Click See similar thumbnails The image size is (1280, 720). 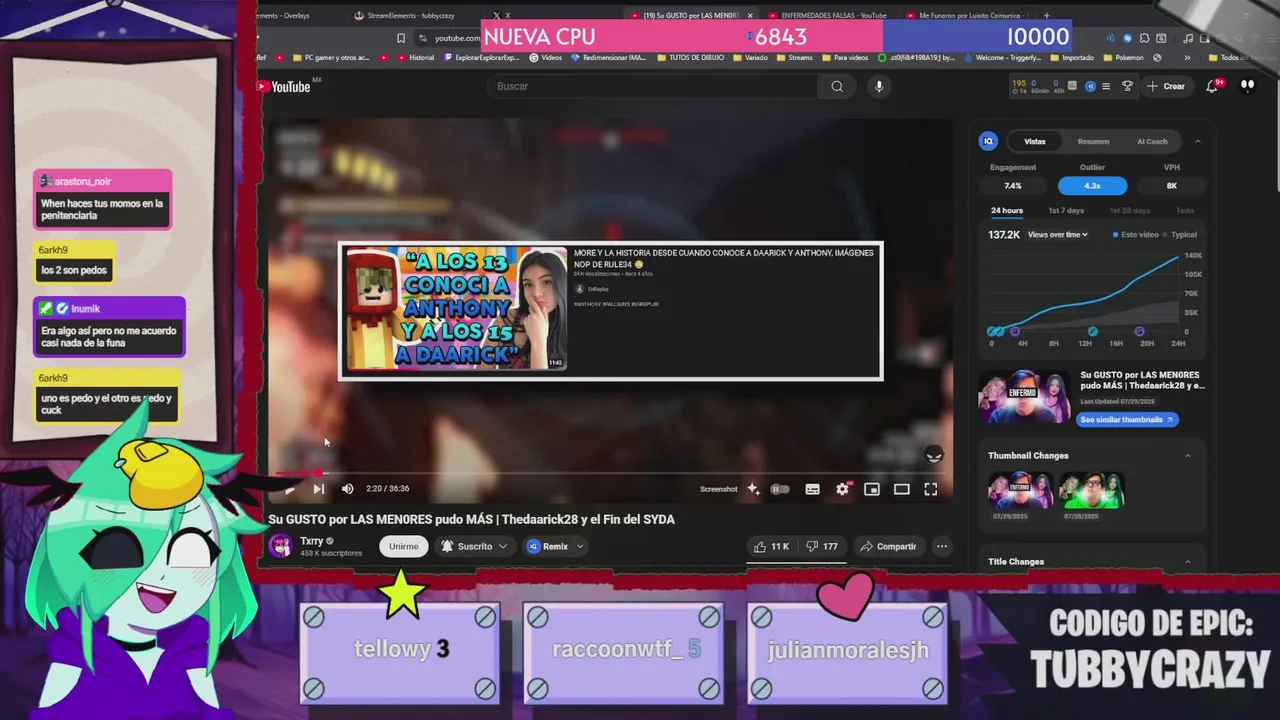(1126, 420)
